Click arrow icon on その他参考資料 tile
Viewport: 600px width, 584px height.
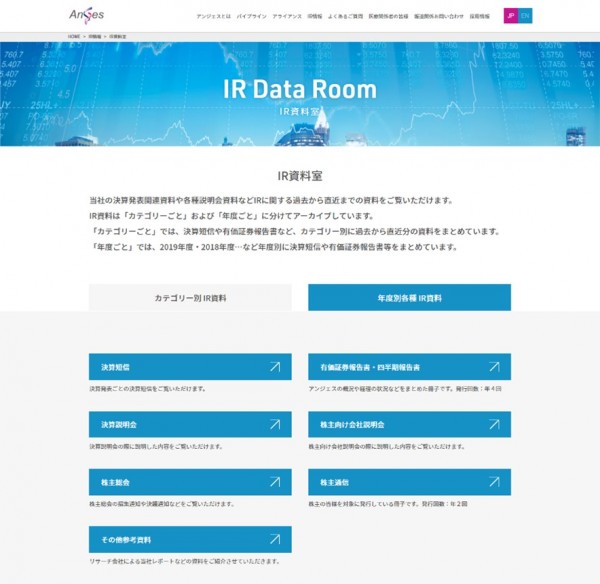click(275, 540)
